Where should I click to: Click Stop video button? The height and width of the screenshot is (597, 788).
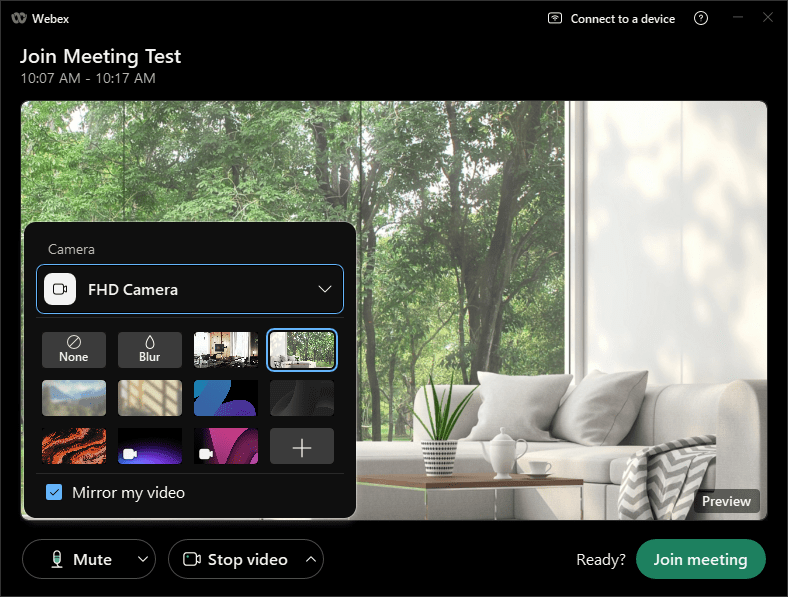point(235,559)
